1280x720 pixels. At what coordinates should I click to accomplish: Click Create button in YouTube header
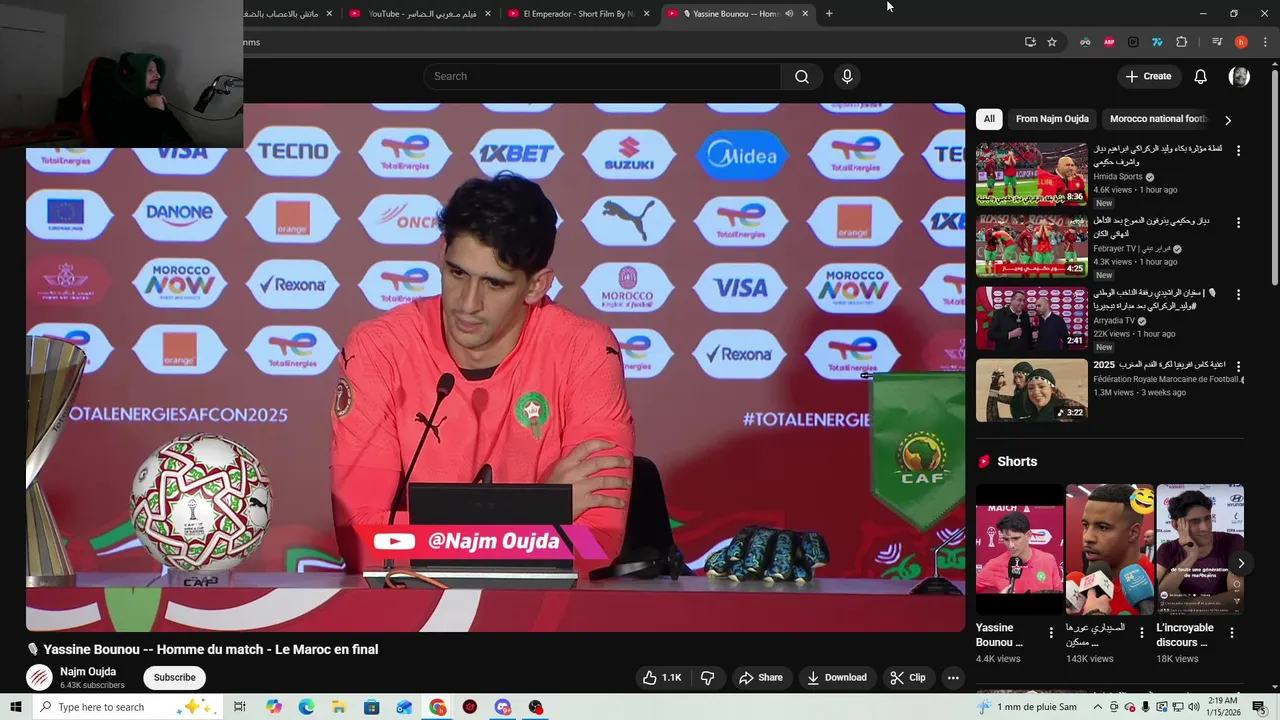coord(1148,76)
